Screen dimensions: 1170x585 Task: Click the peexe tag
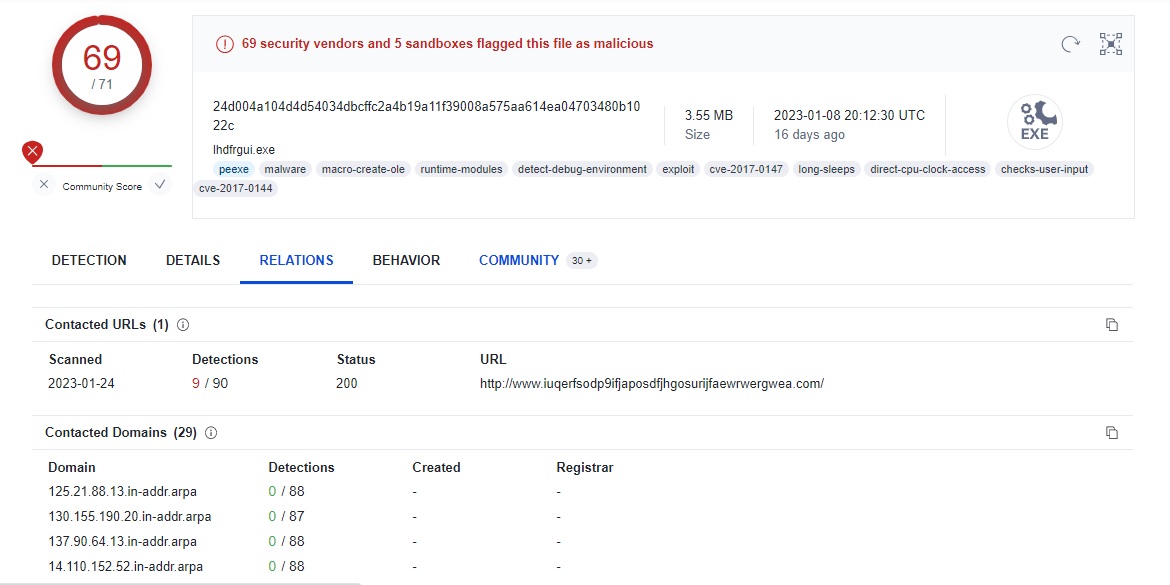233,169
